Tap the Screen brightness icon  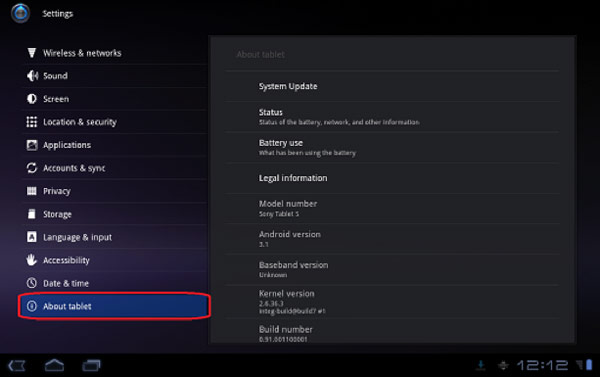tap(32, 99)
